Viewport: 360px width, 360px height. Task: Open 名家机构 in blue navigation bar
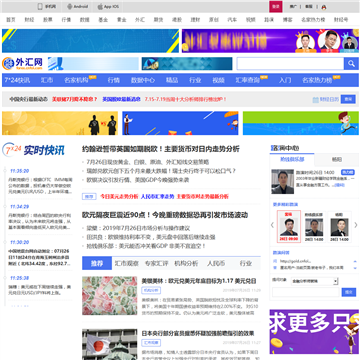coord(76,80)
